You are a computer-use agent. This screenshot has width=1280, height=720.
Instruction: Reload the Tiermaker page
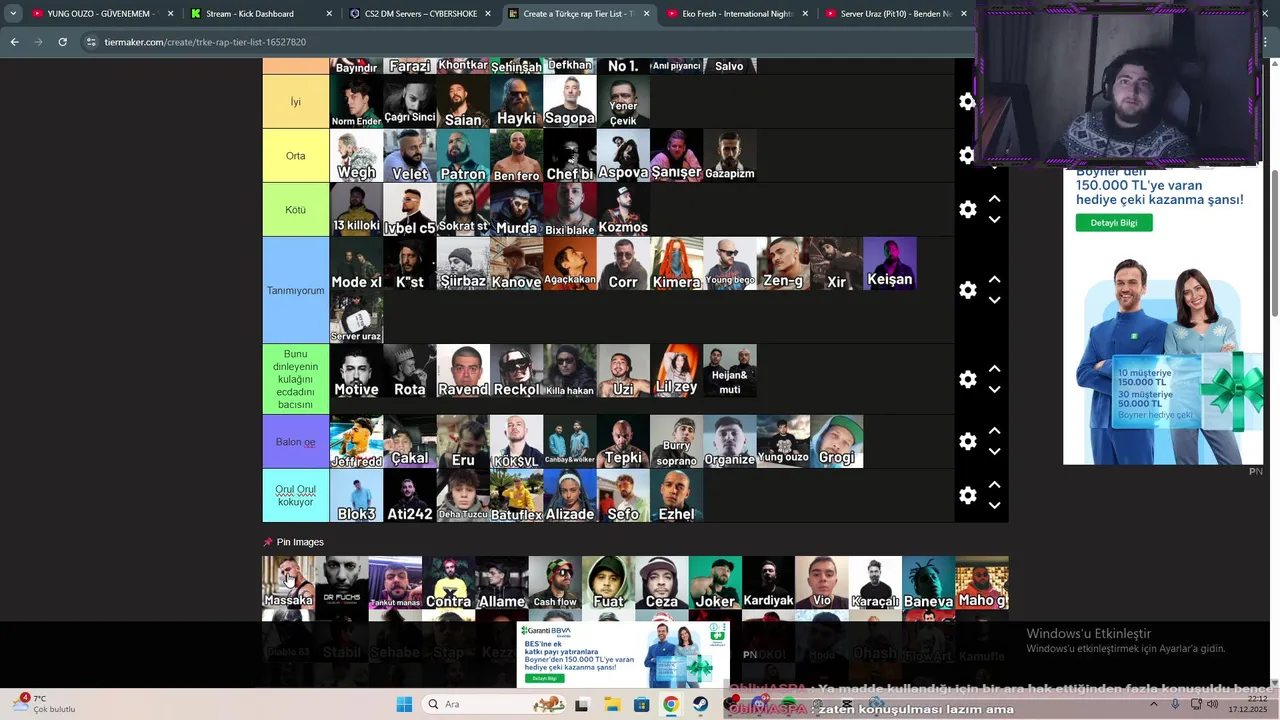(62, 42)
